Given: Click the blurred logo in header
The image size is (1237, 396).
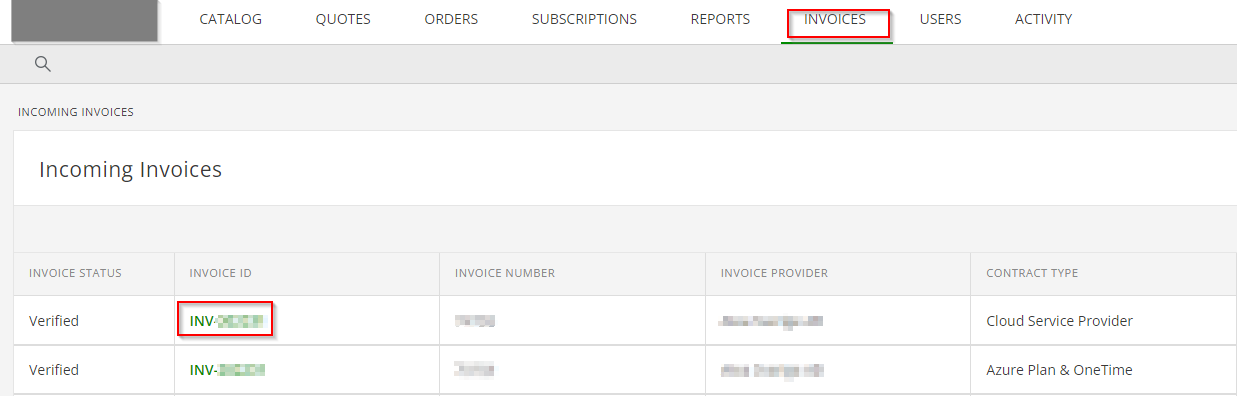Looking at the screenshot, I should [84, 21].
